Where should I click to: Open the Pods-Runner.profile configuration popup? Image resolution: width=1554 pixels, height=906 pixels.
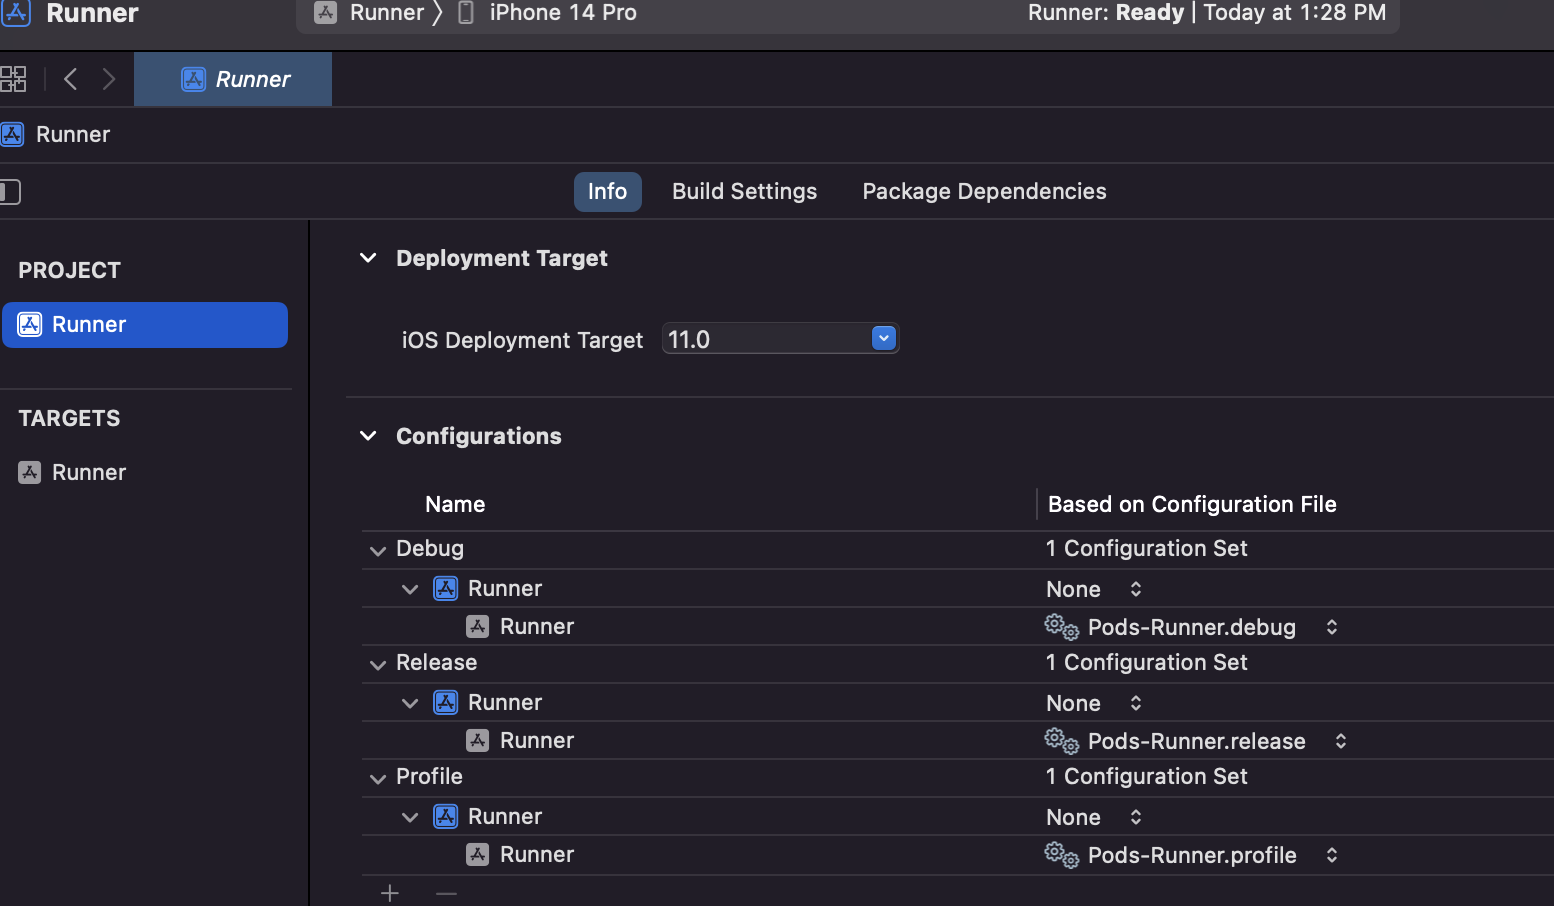[1191, 855]
